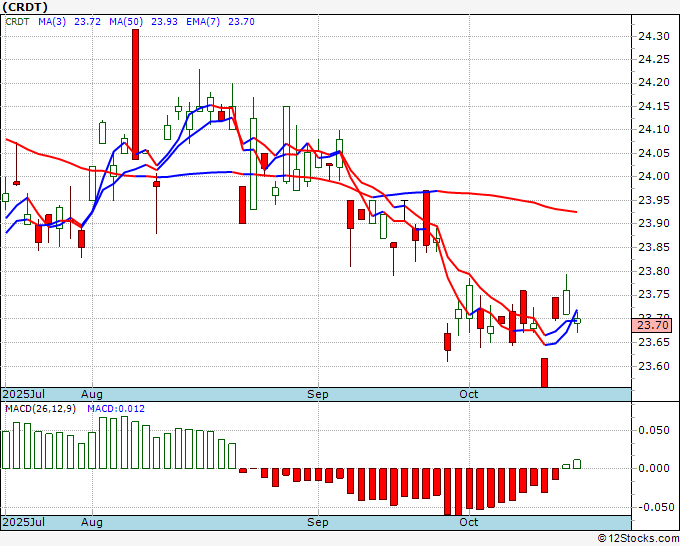Click the 23.60 price axis label
This screenshot has height=546, width=680.
(654, 366)
